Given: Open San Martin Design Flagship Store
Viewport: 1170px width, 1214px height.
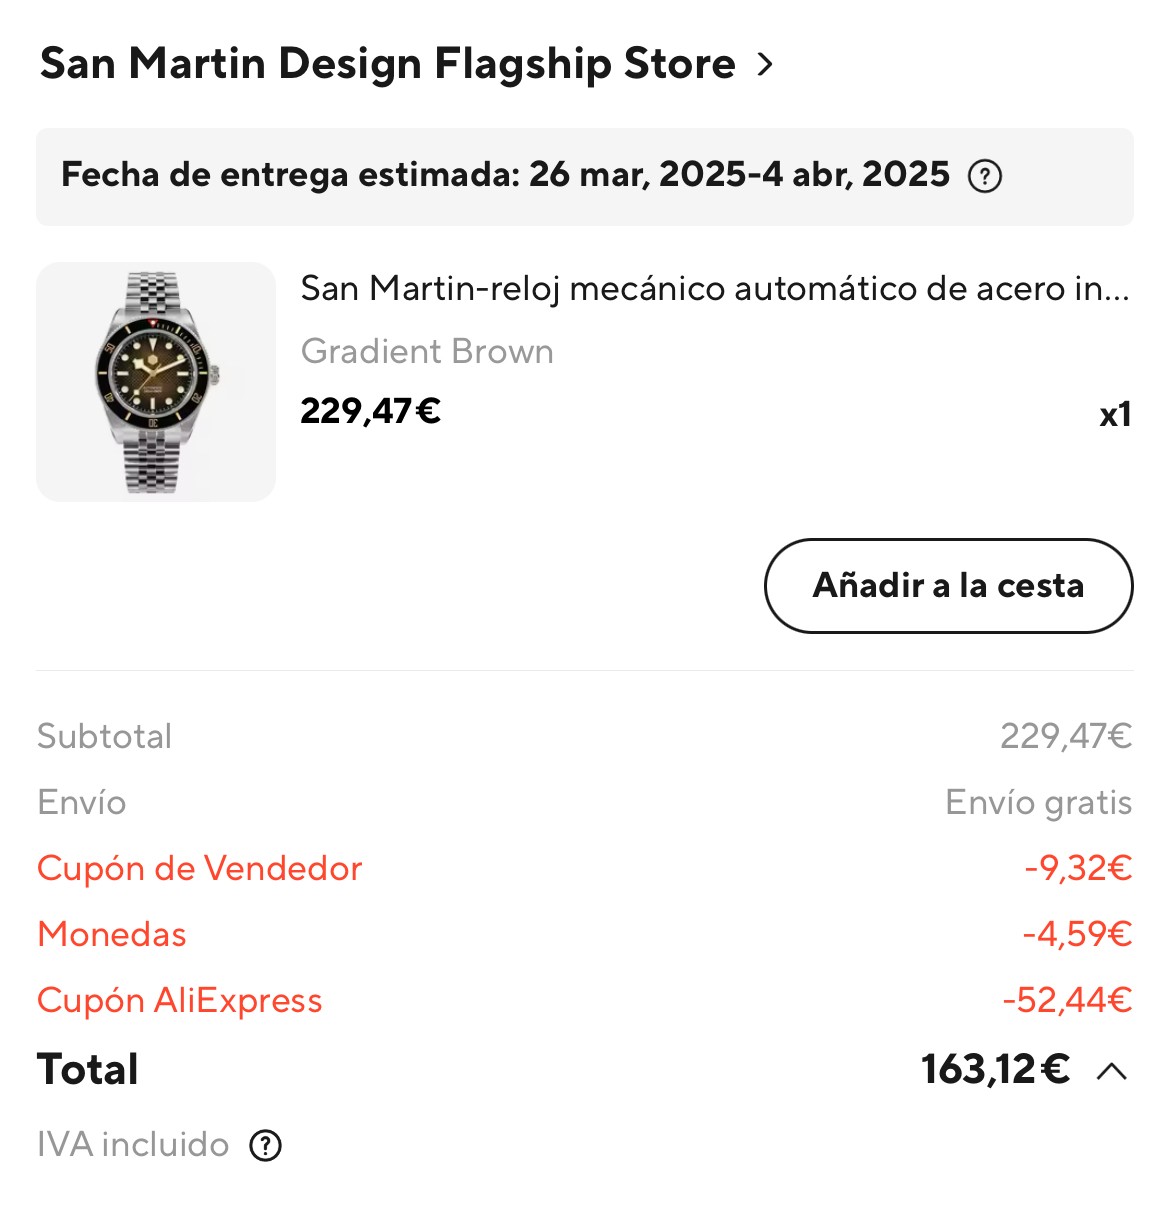Looking at the screenshot, I should (x=387, y=64).
